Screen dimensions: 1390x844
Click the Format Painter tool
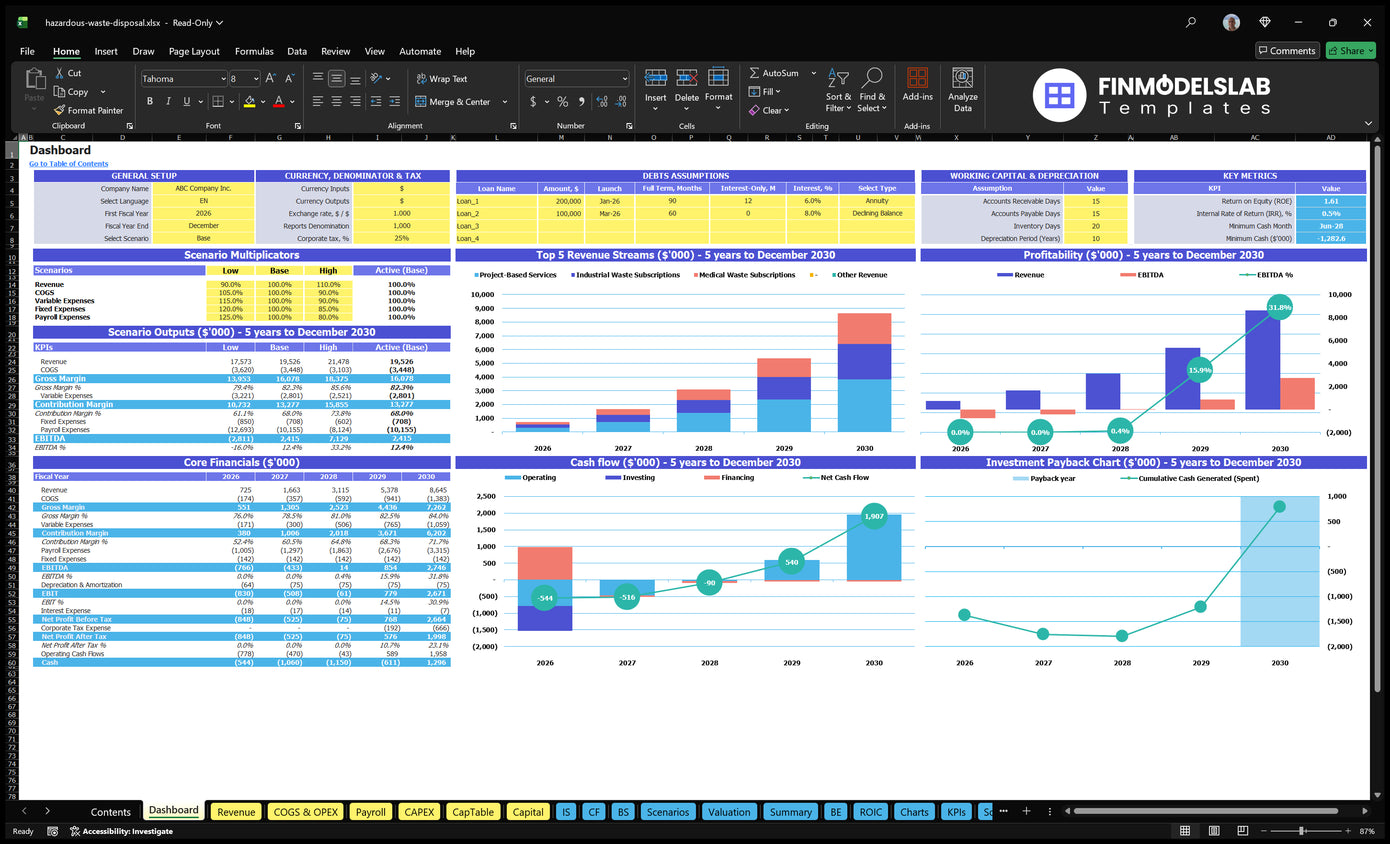tap(89, 110)
